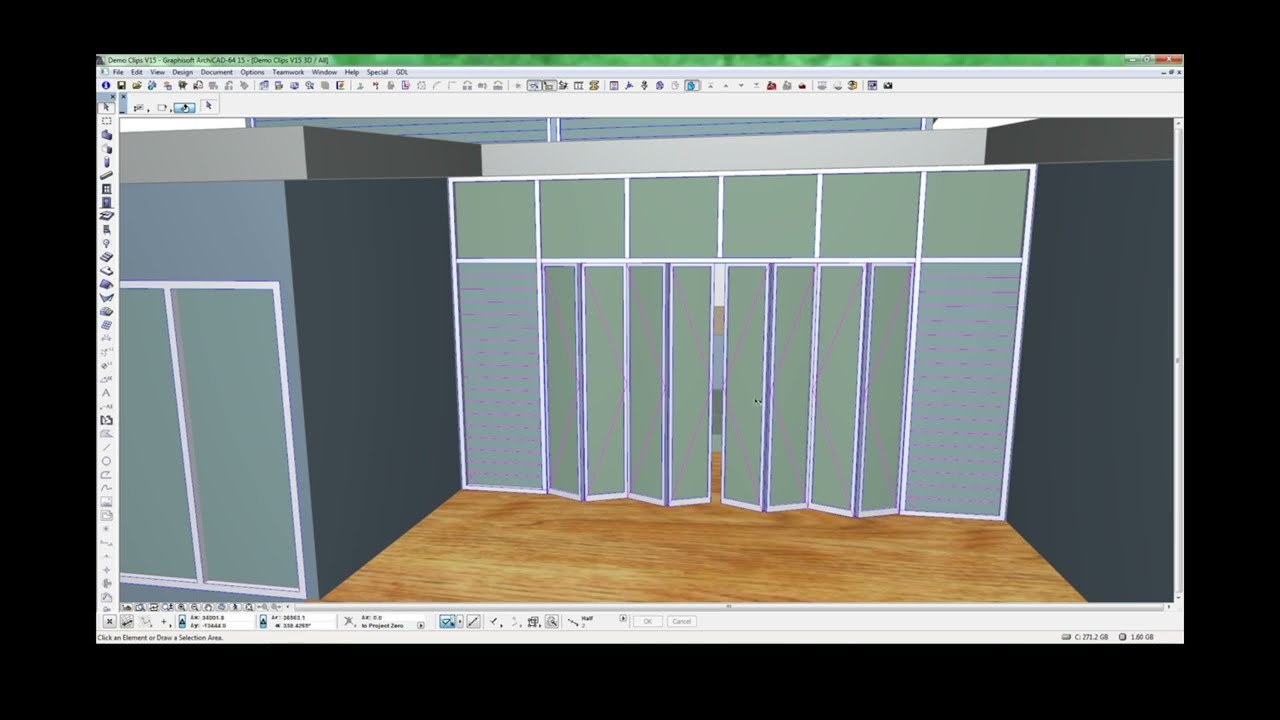Expand arrow next to to Project Zero
Viewport: 1280px width, 720px height.
pos(420,625)
